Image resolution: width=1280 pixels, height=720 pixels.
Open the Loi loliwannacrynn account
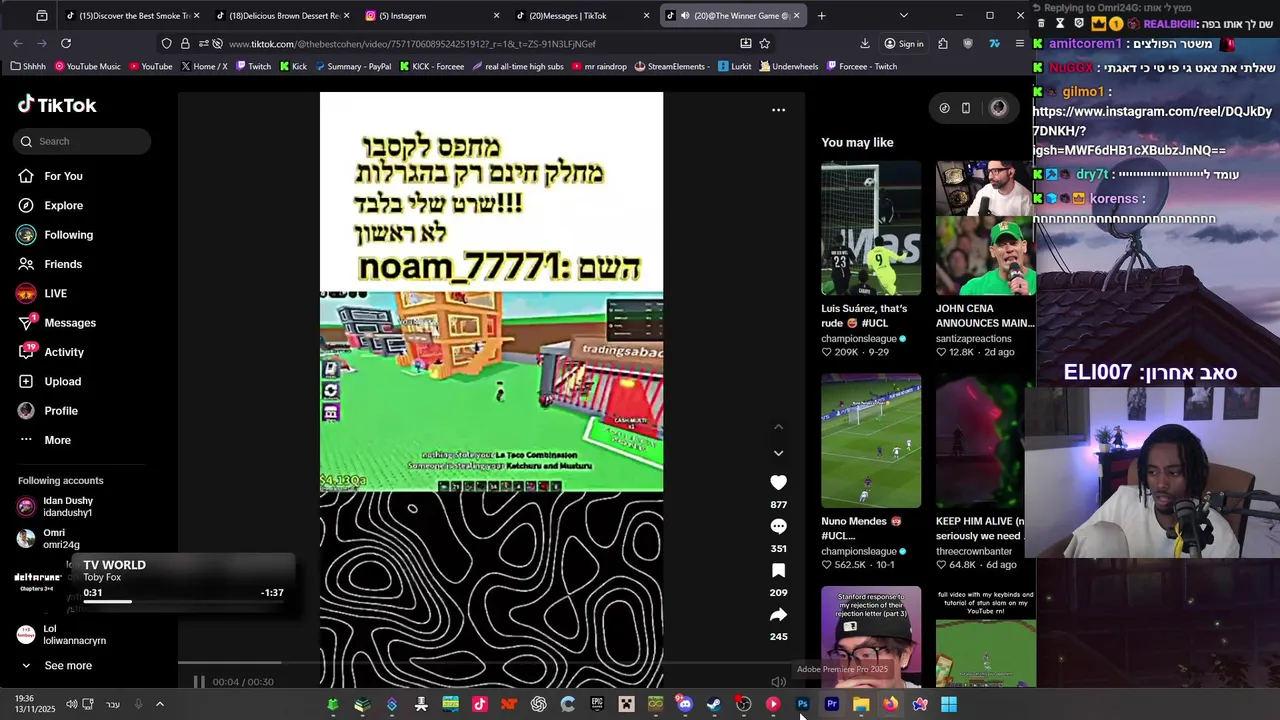pos(74,635)
